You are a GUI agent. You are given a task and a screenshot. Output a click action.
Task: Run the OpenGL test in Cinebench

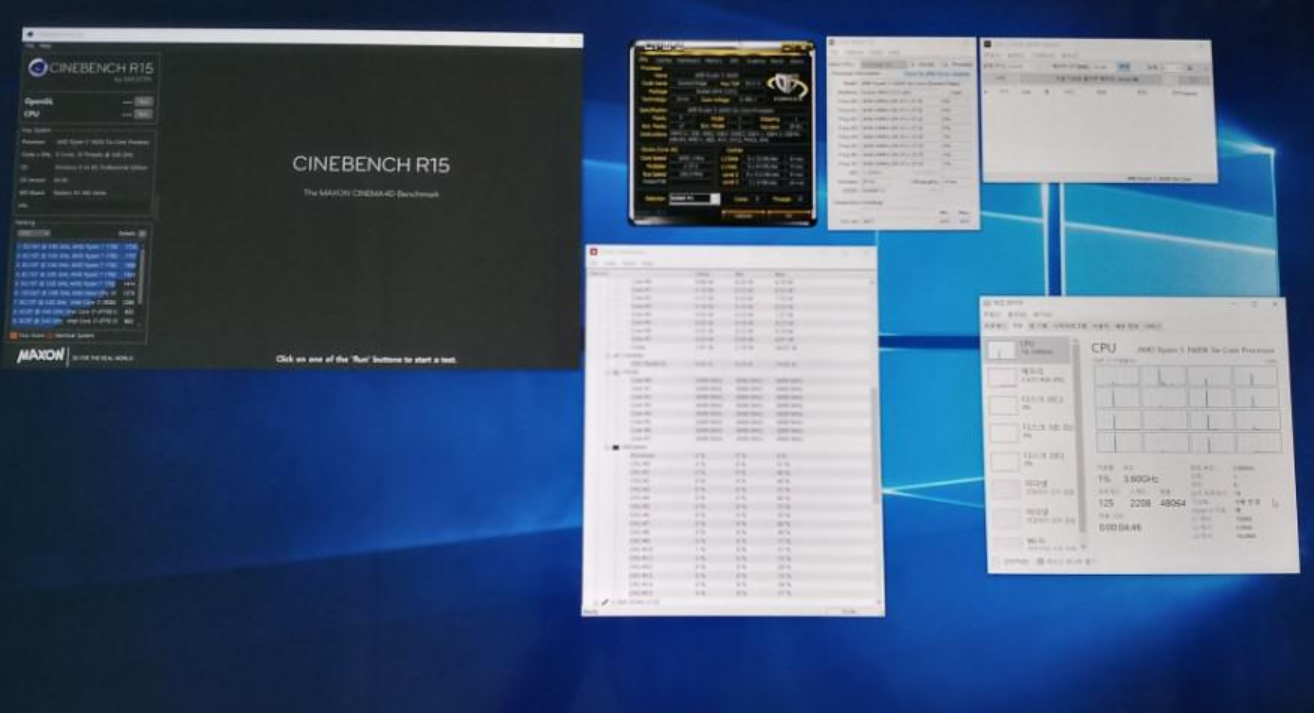(143, 101)
